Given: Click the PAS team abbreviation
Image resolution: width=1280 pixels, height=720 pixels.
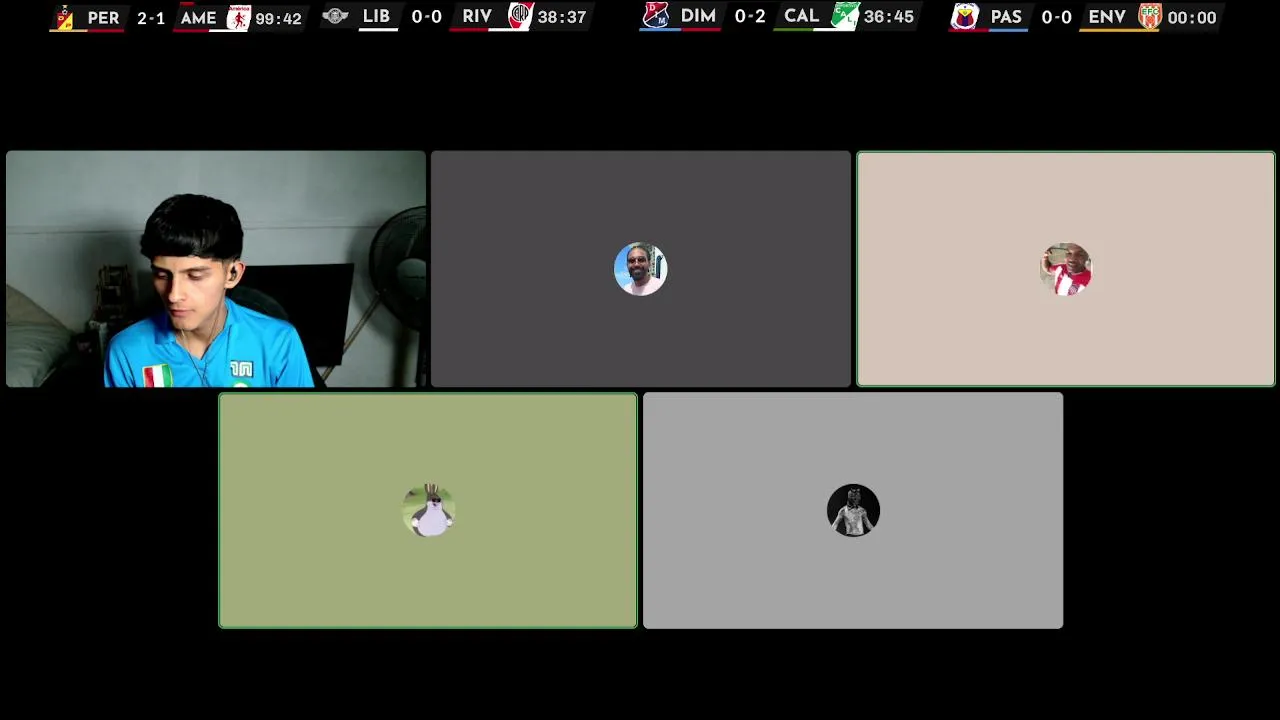Looking at the screenshot, I should [1006, 18].
